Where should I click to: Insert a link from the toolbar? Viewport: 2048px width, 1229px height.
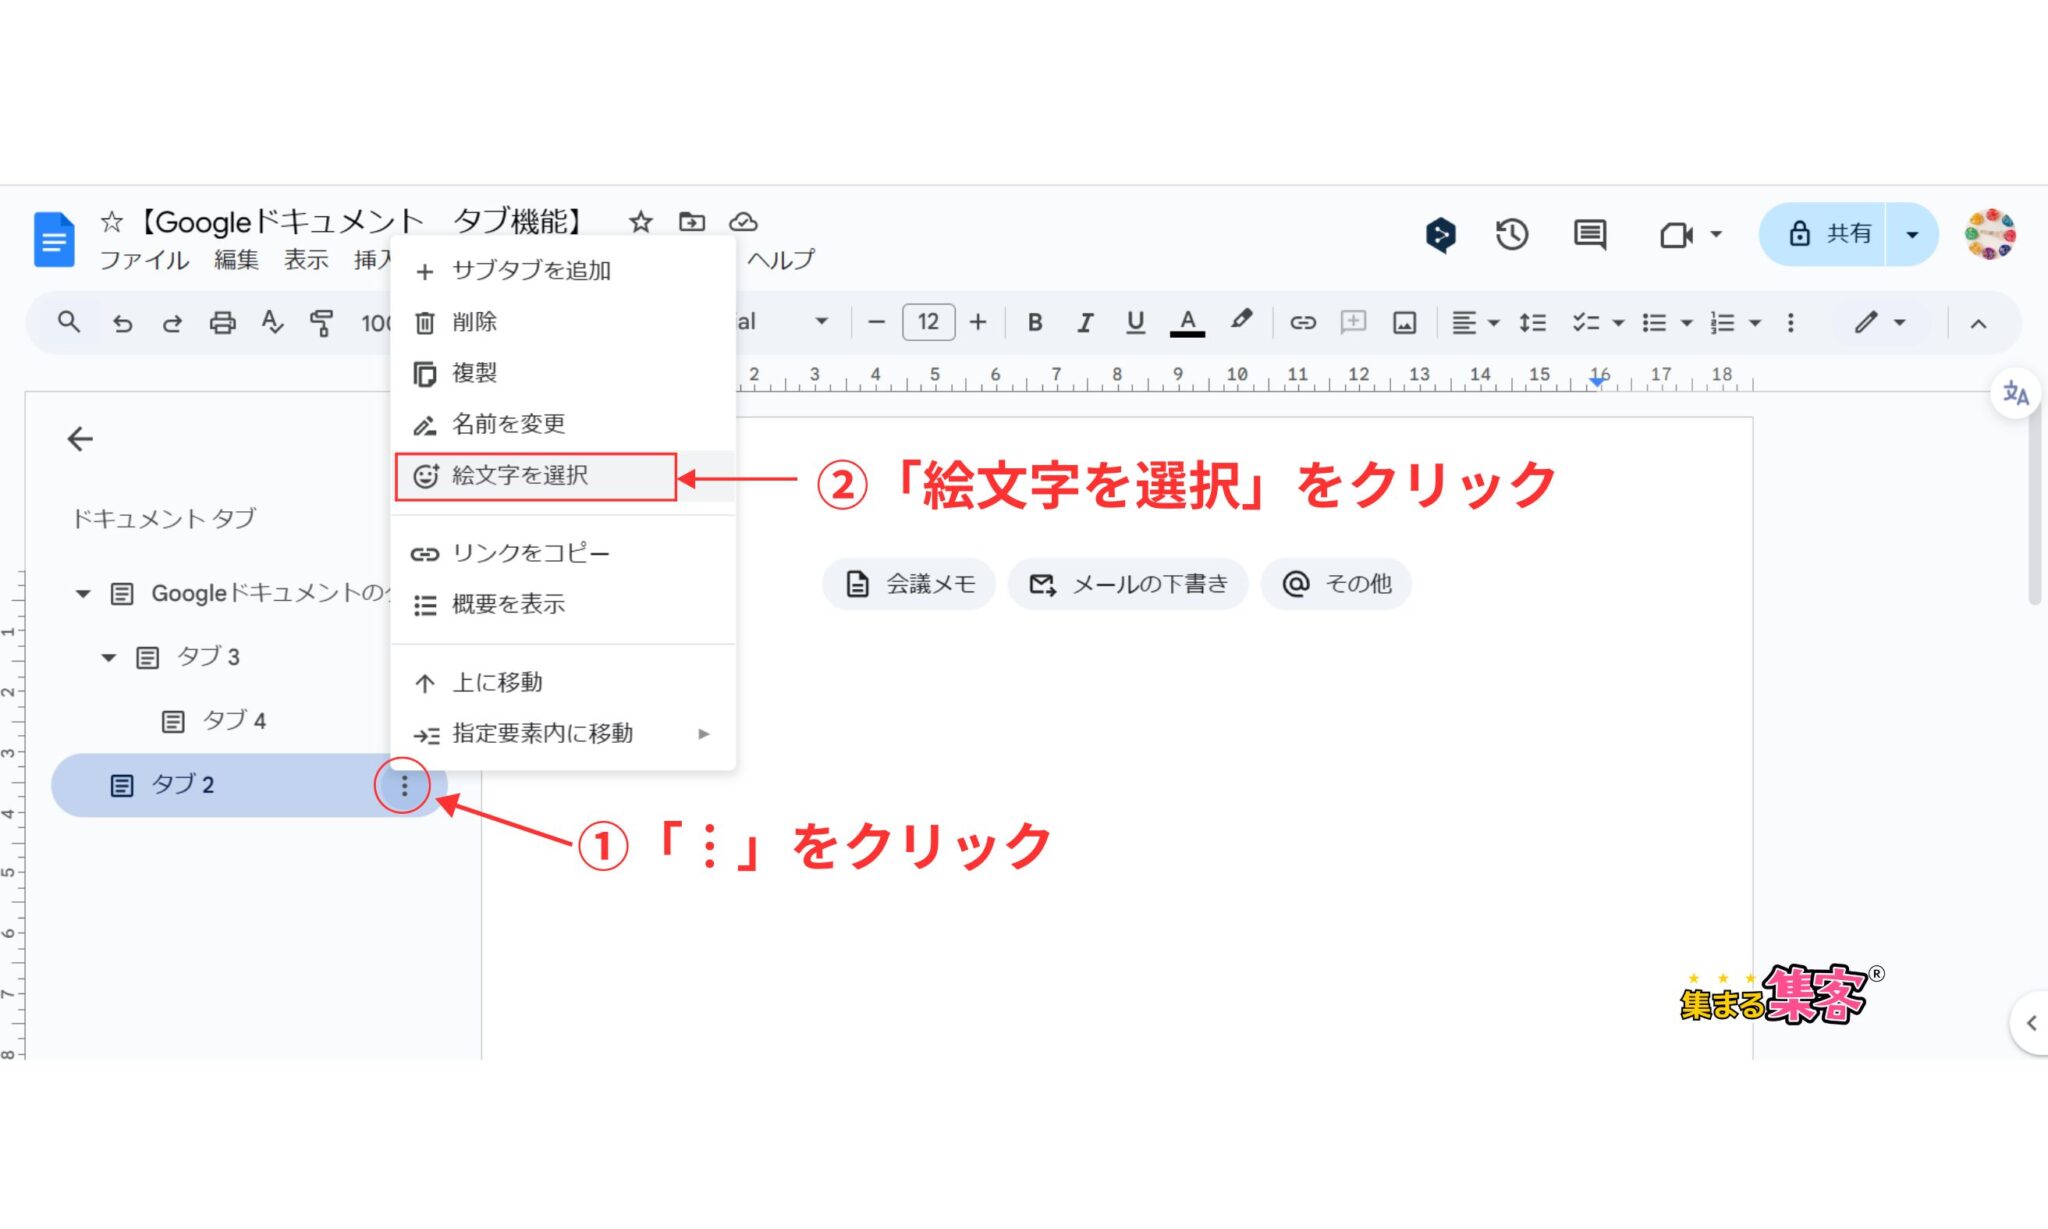1302,322
